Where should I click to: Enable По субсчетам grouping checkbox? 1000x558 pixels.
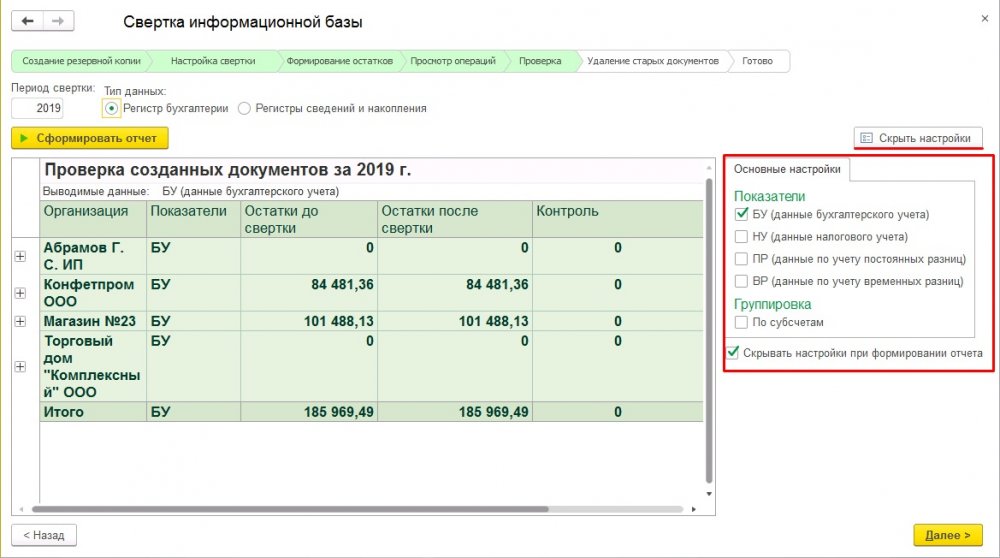pyautogui.click(x=741, y=323)
